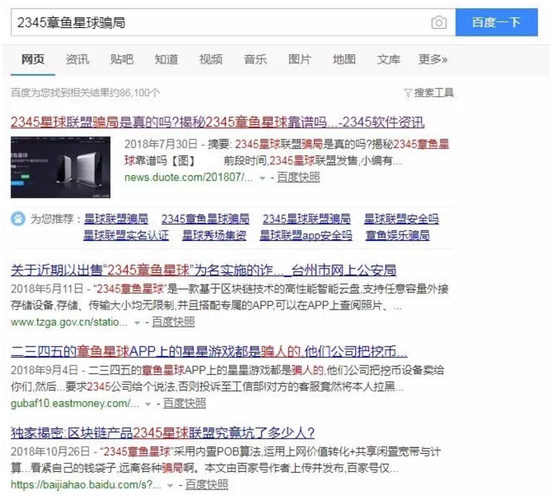This screenshot has width=550, height=500.
Task: Click the Baidu paw recommendation icon
Action: pyautogui.click(x=18, y=219)
